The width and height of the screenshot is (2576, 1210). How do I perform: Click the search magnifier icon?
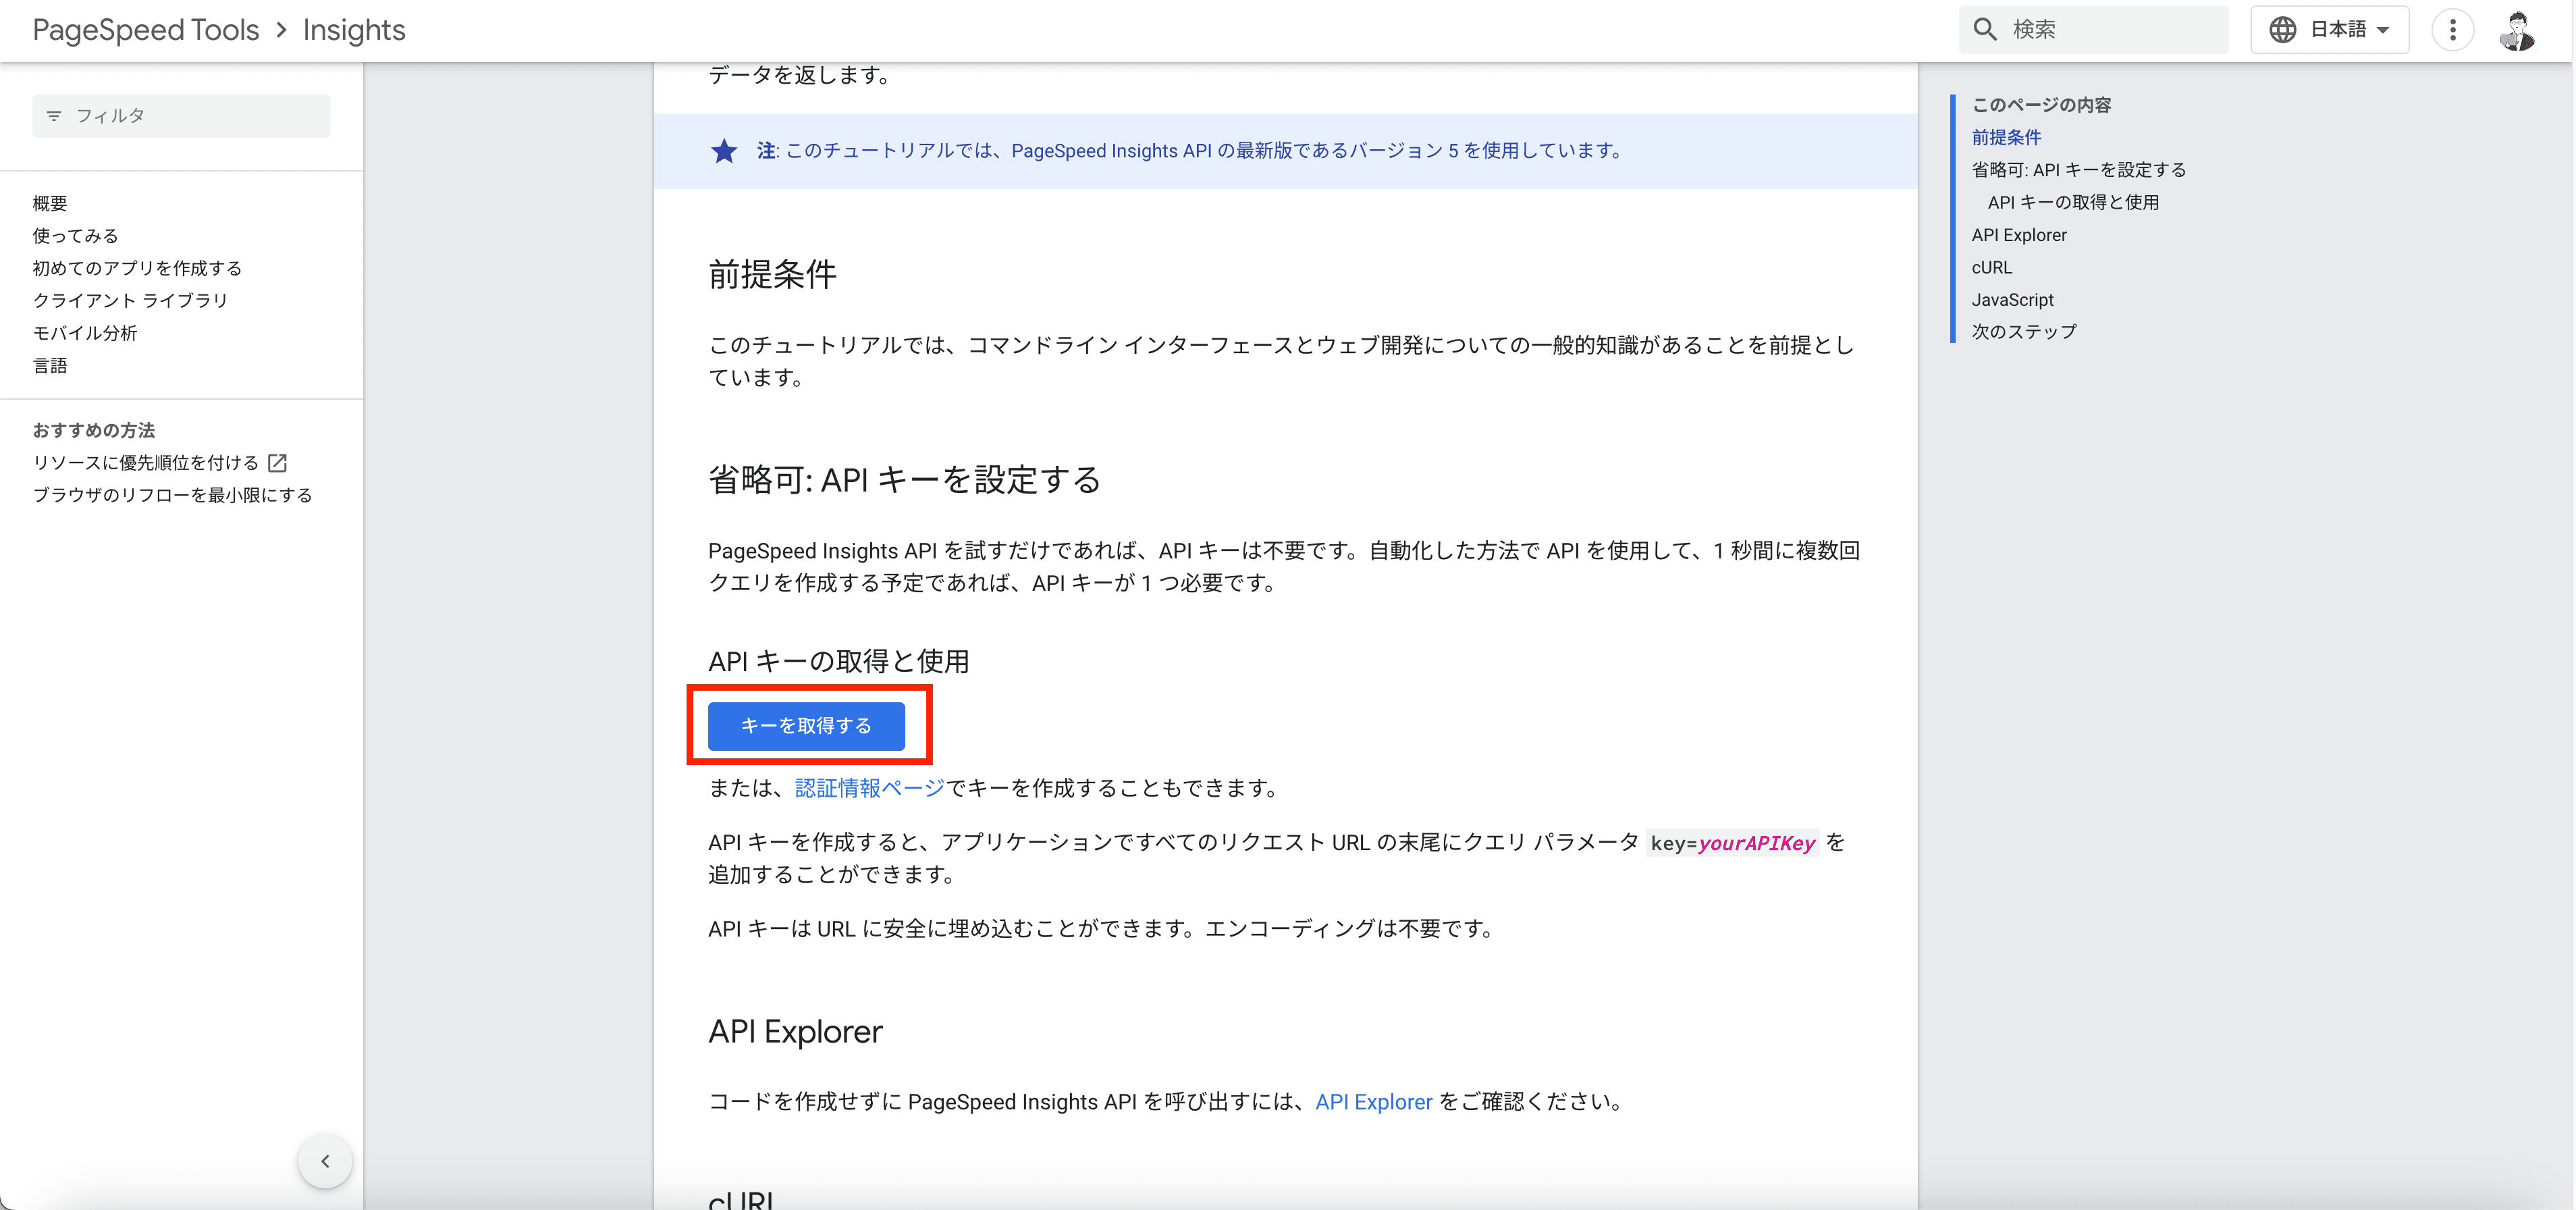[1985, 30]
